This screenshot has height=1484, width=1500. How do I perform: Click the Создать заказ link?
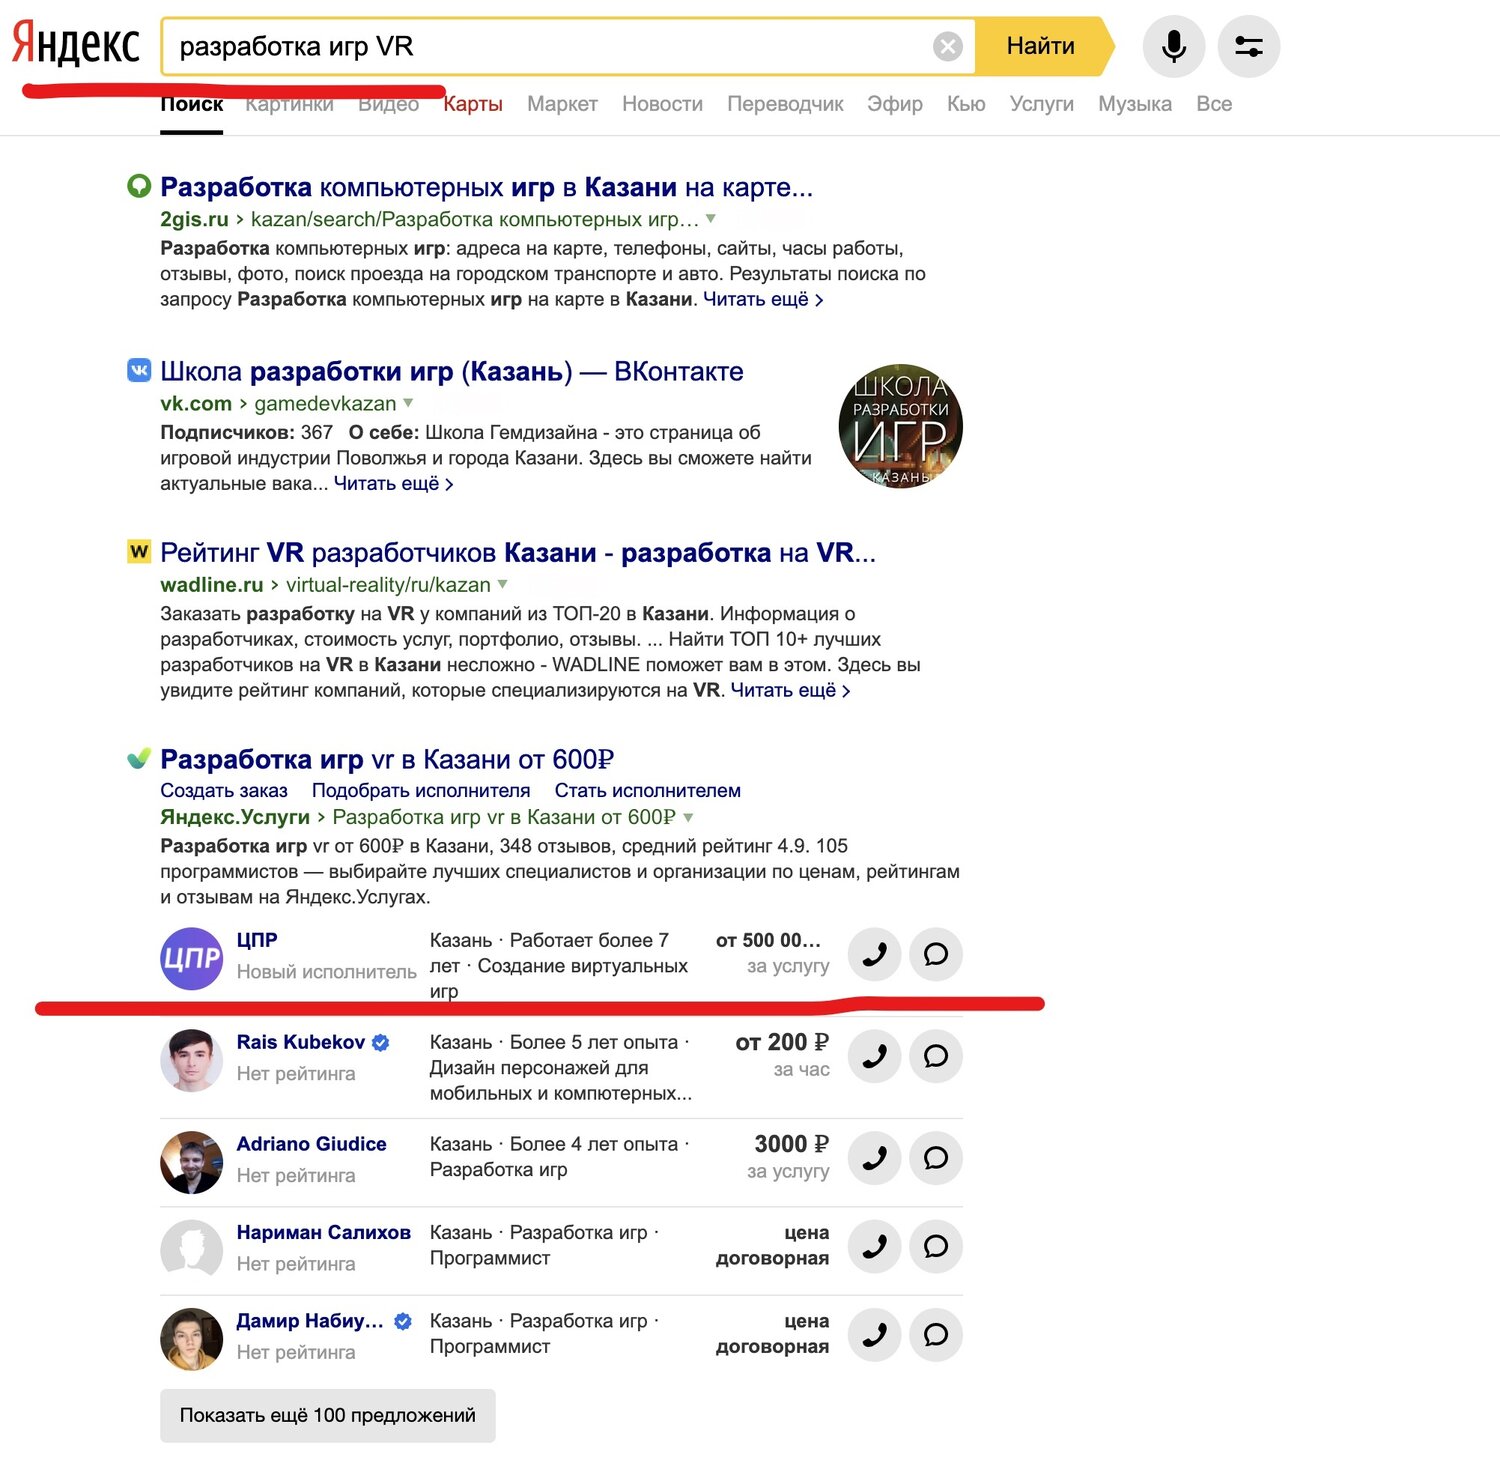[x=224, y=790]
